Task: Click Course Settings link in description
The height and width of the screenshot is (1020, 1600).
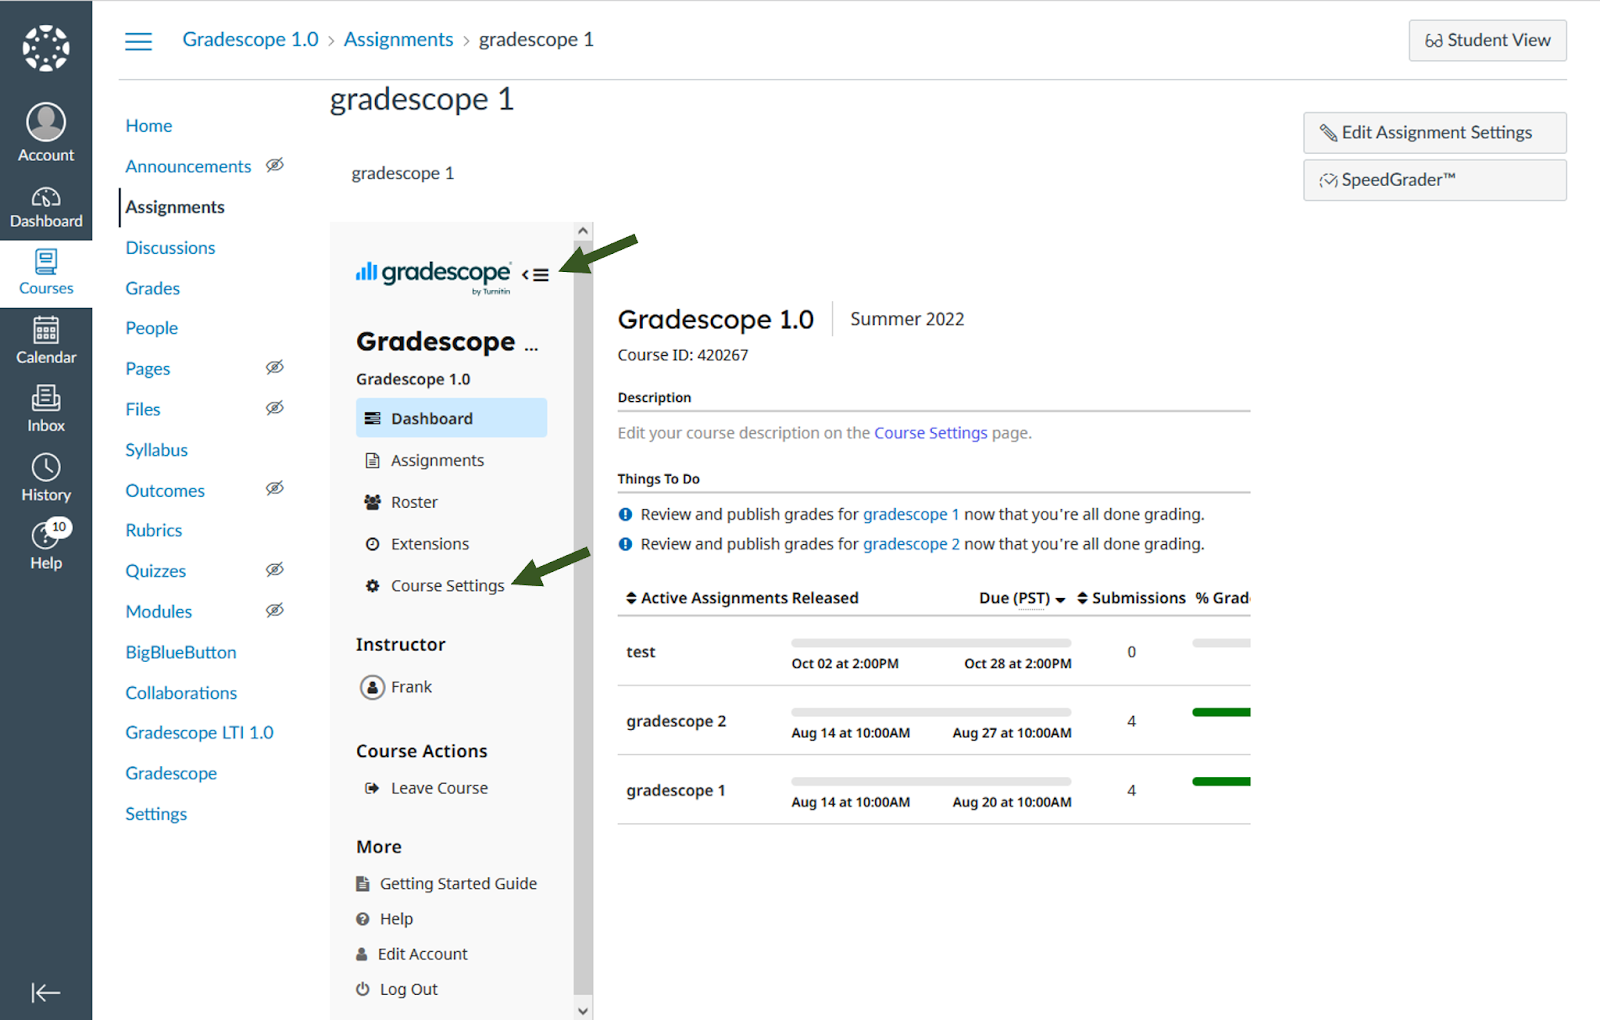Action: coord(931,433)
